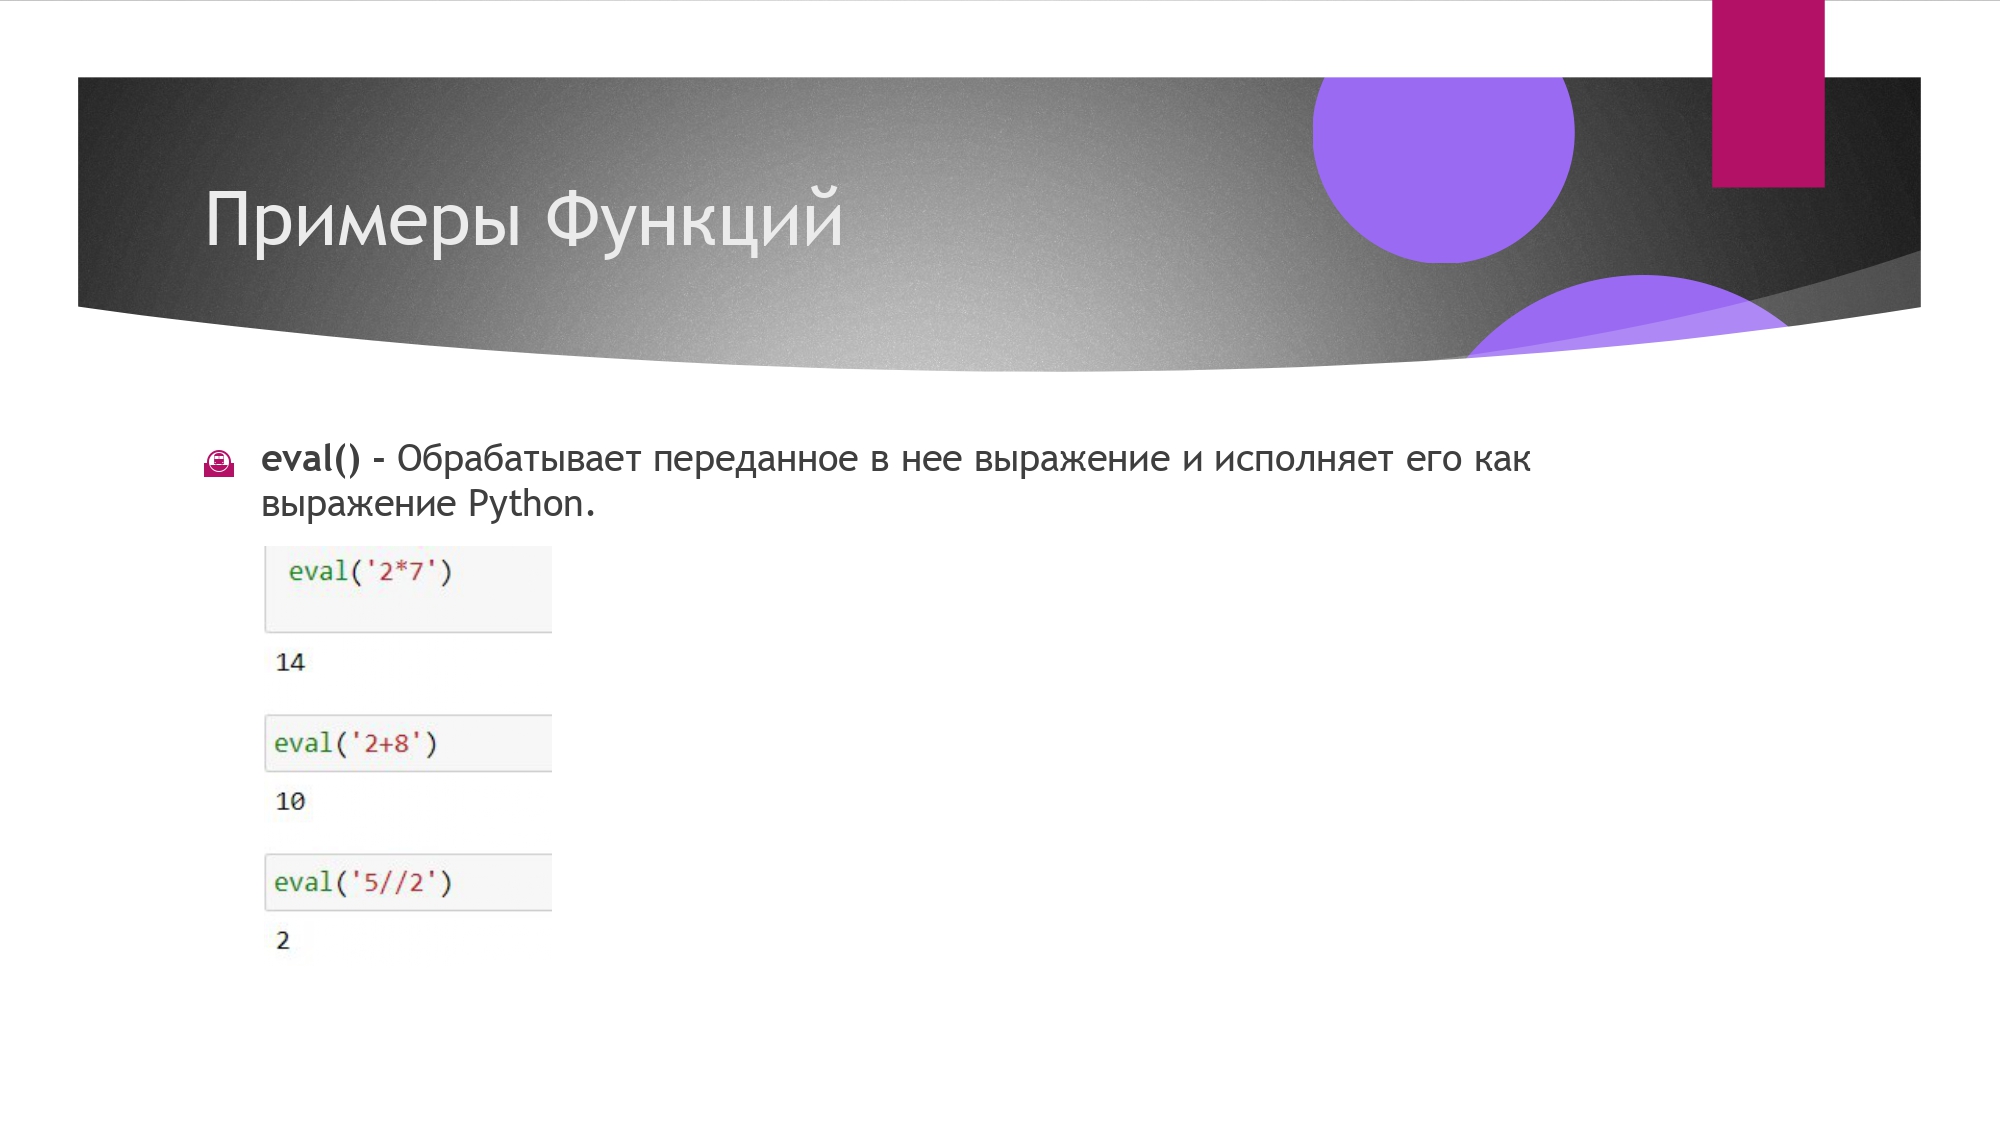Click the lock/database icon next to eval()
Screen dimensions: 2000x1125
[218, 462]
